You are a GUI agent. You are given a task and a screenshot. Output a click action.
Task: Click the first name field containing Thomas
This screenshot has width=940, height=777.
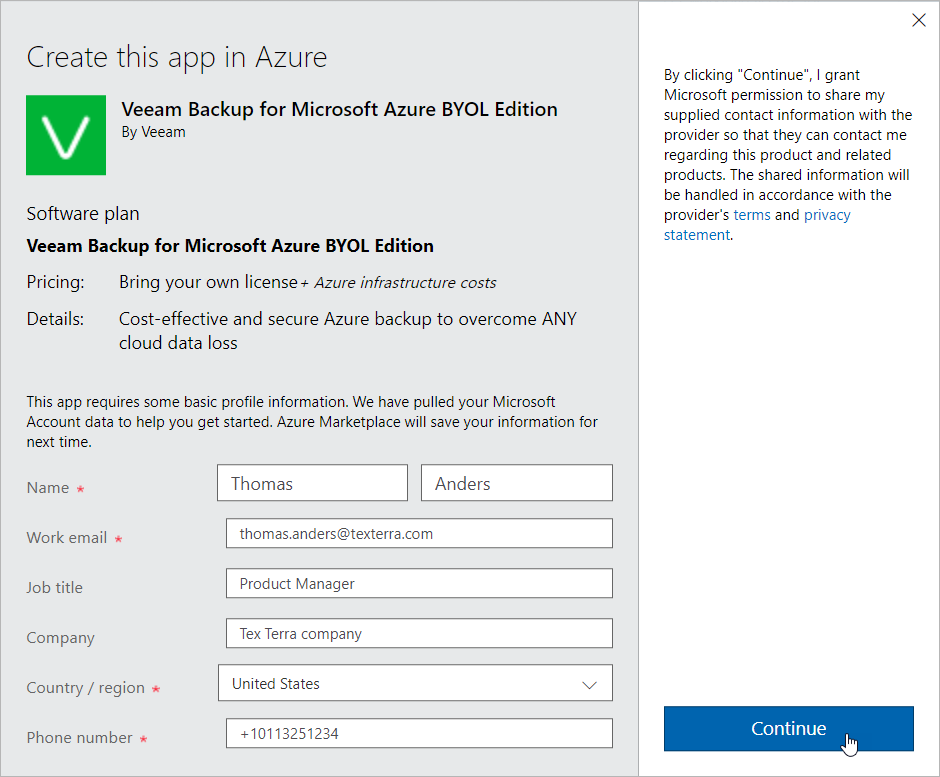pos(312,483)
